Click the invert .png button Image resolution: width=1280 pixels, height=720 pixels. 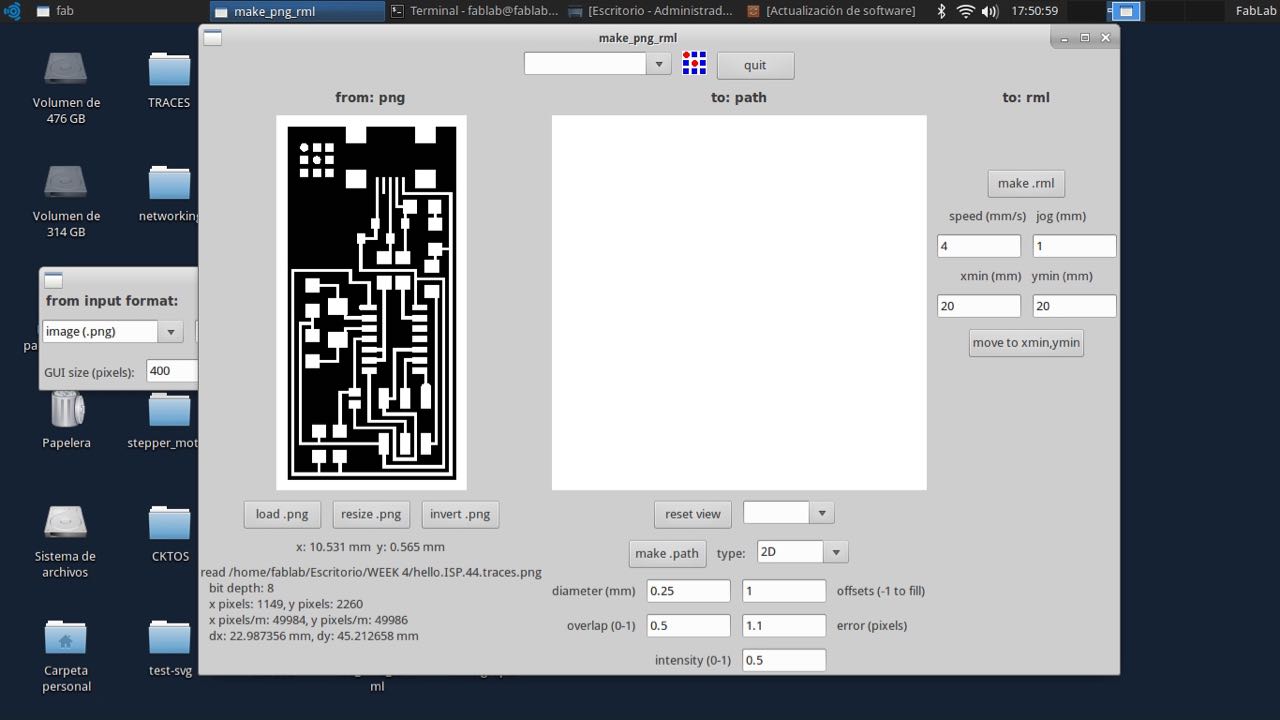coord(460,514)
